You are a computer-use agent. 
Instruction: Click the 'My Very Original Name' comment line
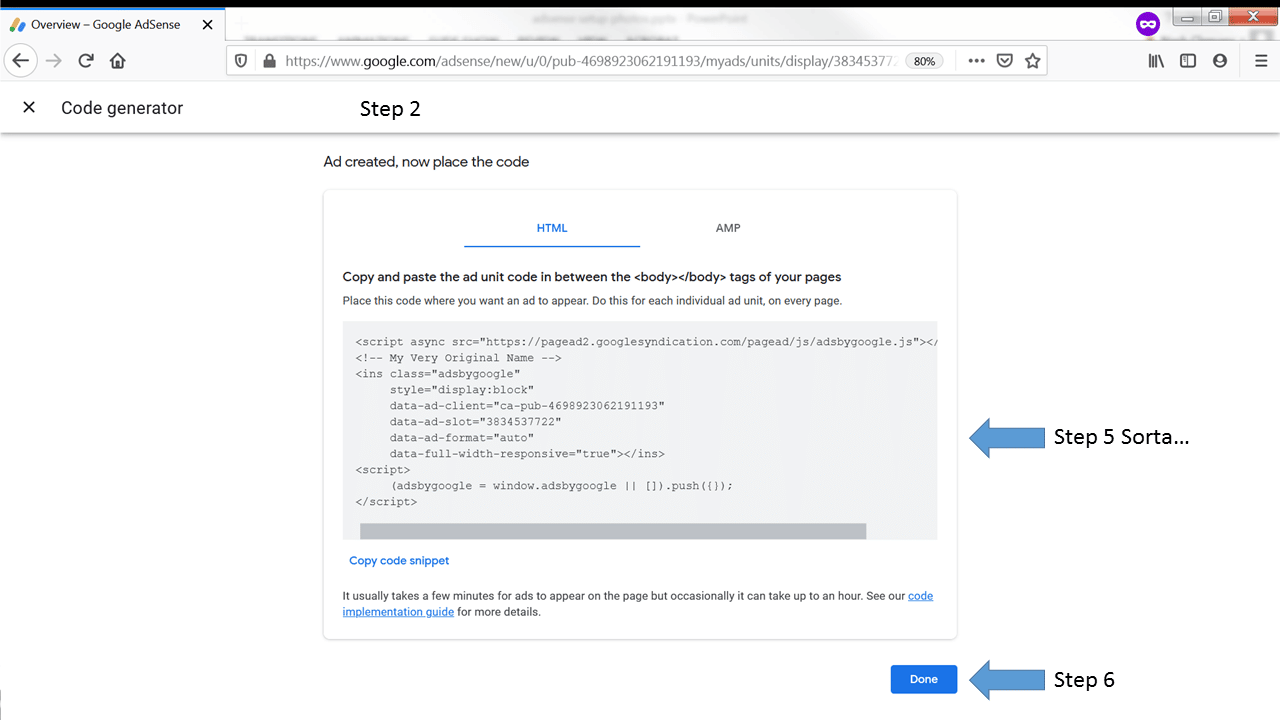[458, 358]
